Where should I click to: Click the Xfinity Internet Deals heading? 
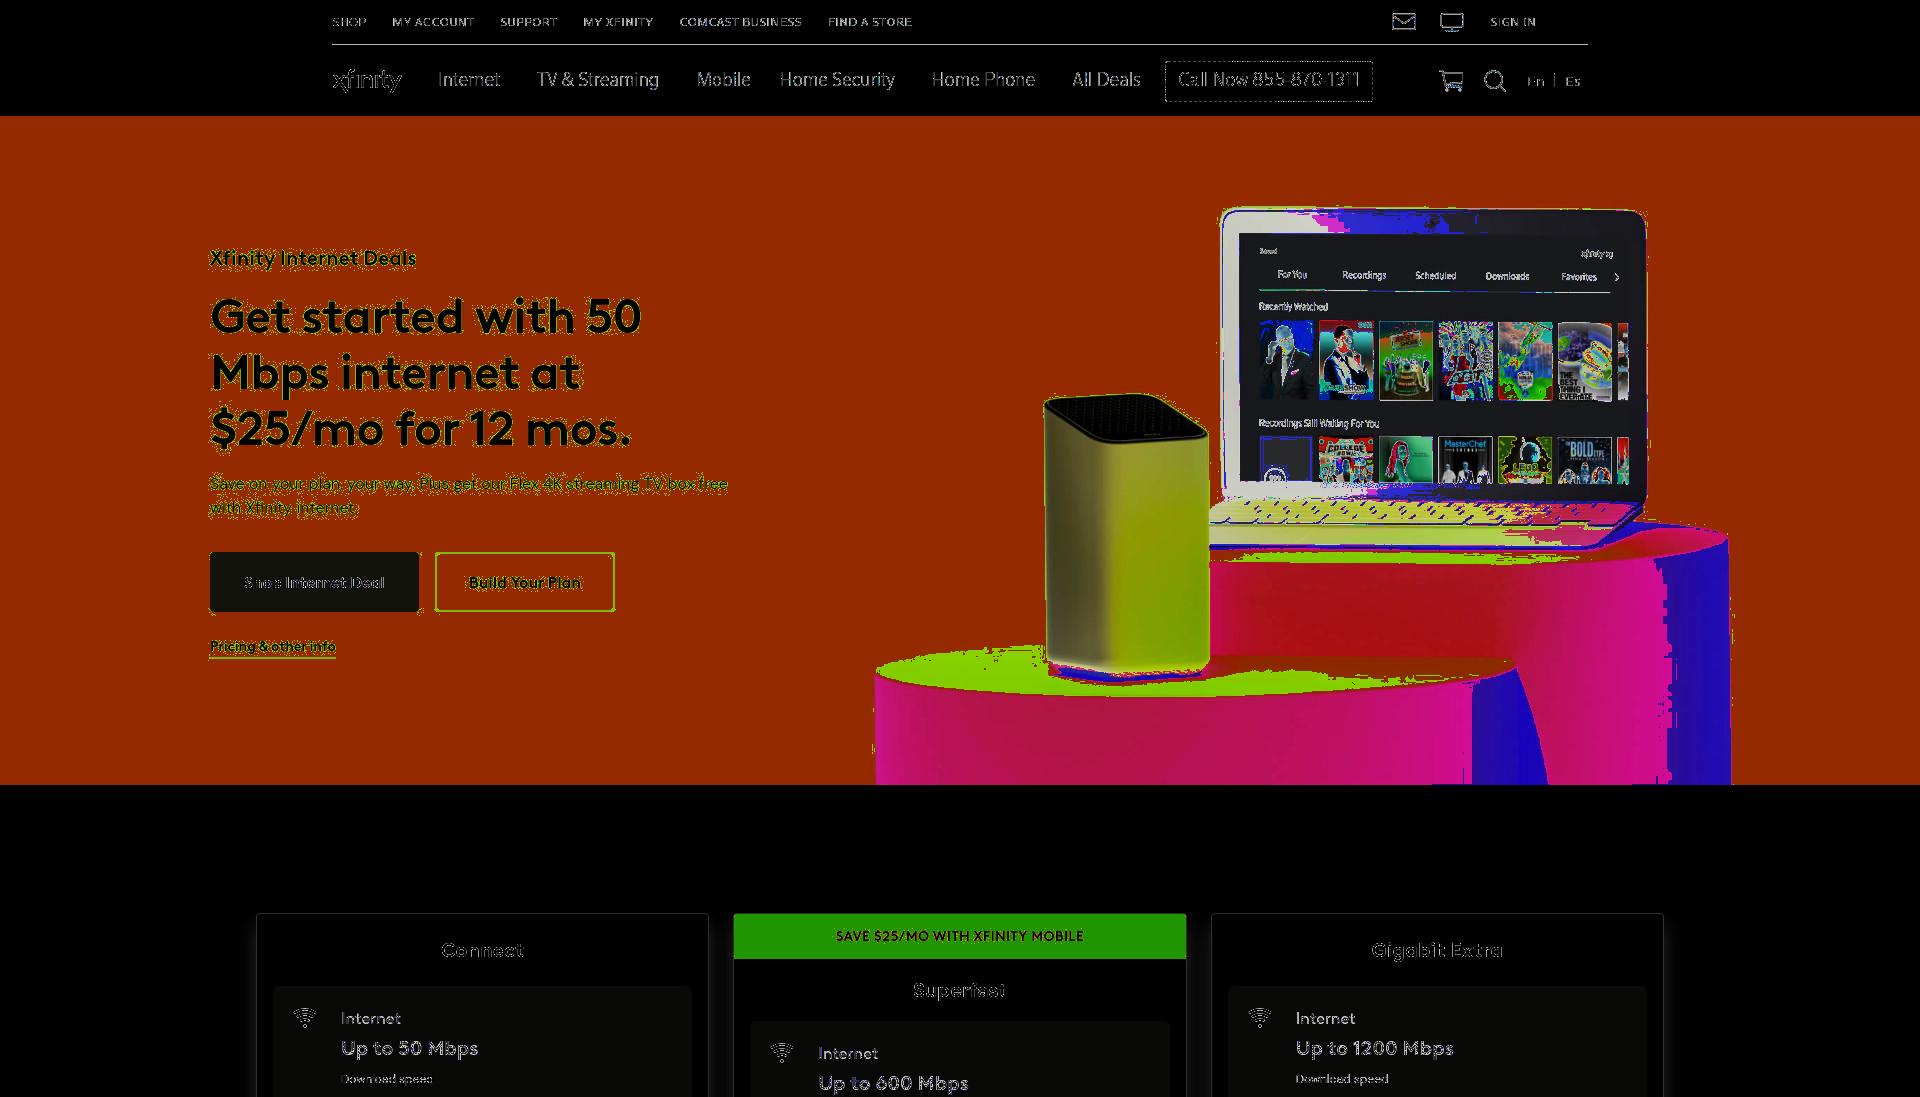pyautogui.click(x=313, y=258)
